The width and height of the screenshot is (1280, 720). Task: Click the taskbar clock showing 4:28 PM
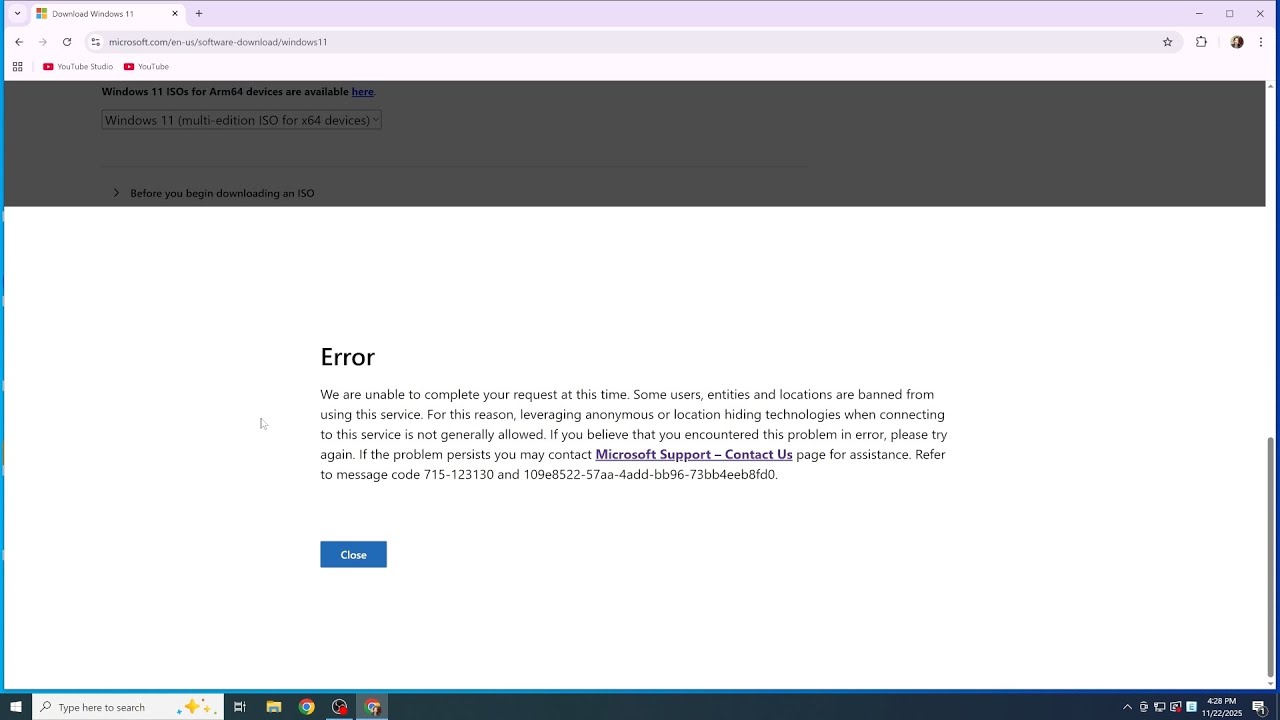click(1222, 707)
